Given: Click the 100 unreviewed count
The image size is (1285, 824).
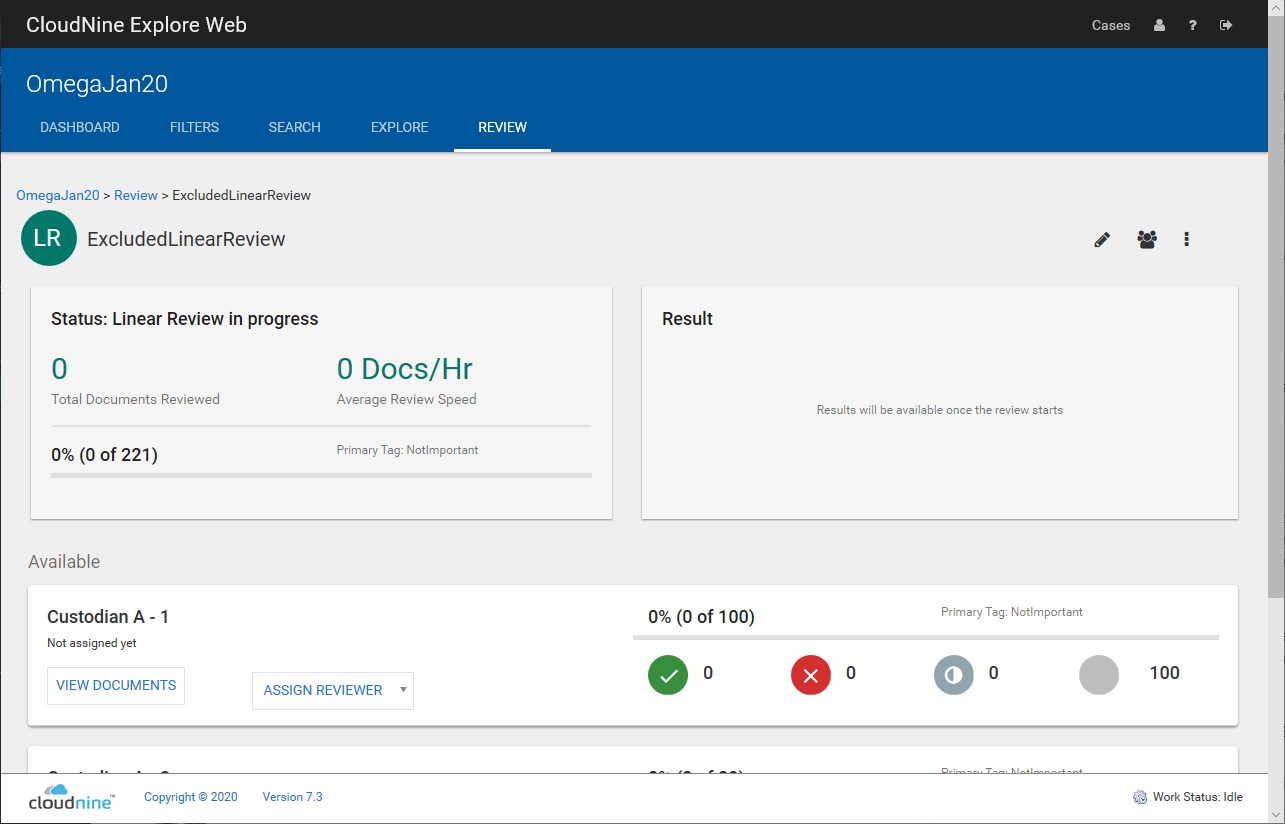Looking at the screenshot, I should coord(1165,673).
